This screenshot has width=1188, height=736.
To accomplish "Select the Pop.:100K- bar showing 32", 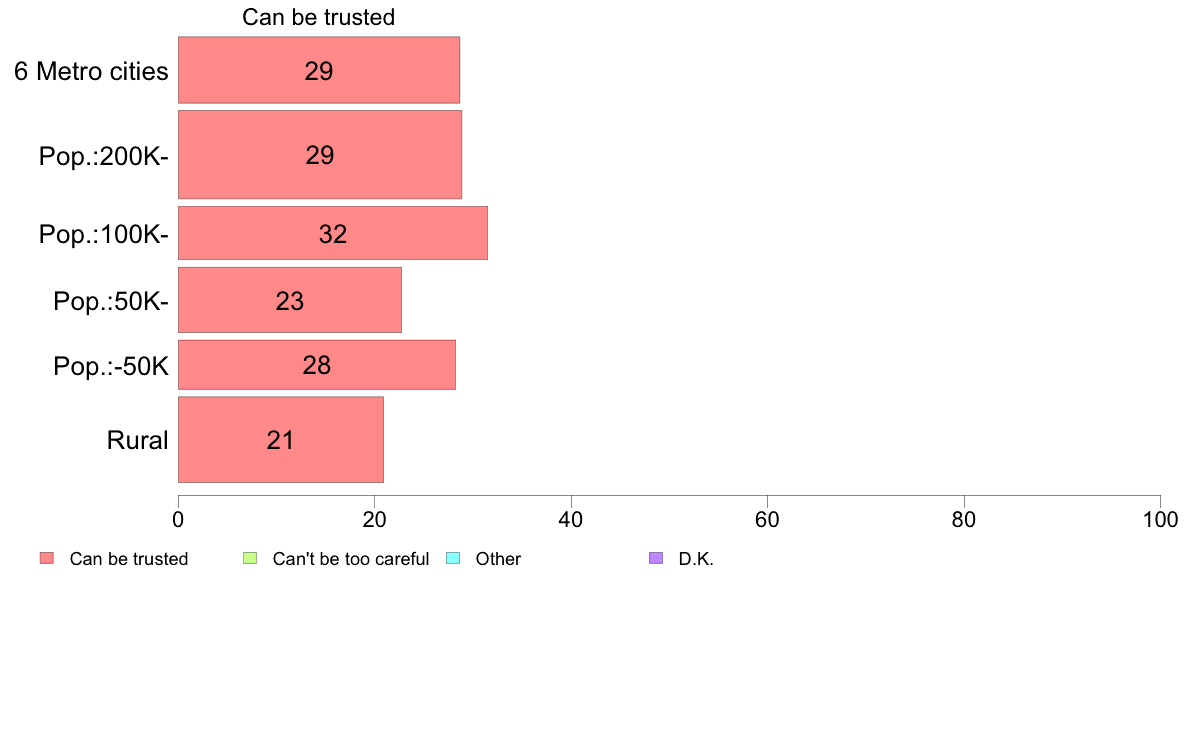I will coord(333,233).
